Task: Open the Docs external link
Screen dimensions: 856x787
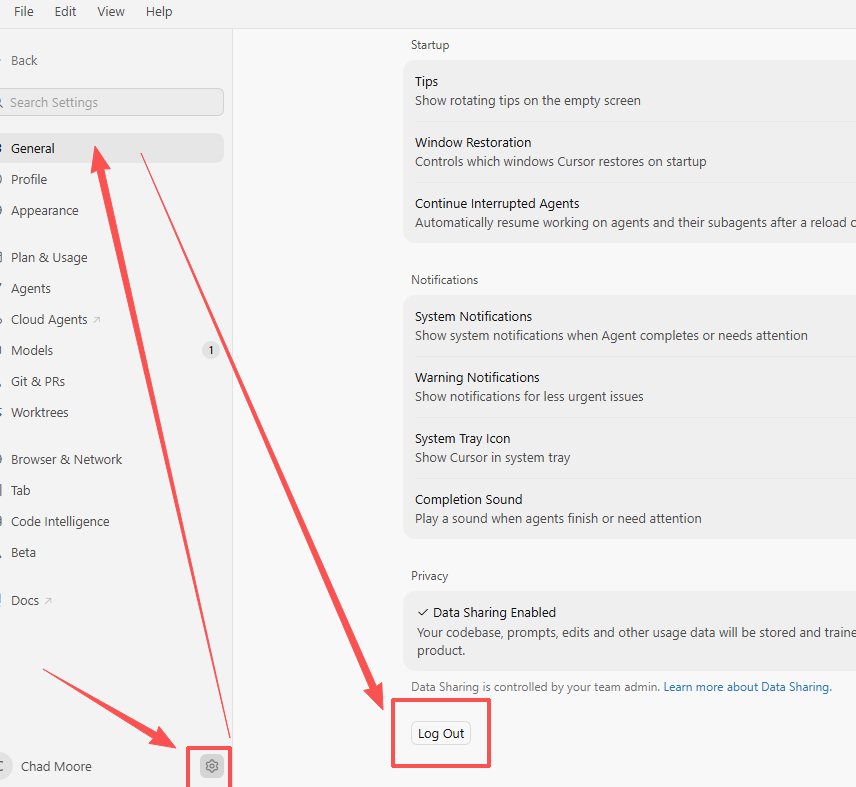Action: (31, 601)
